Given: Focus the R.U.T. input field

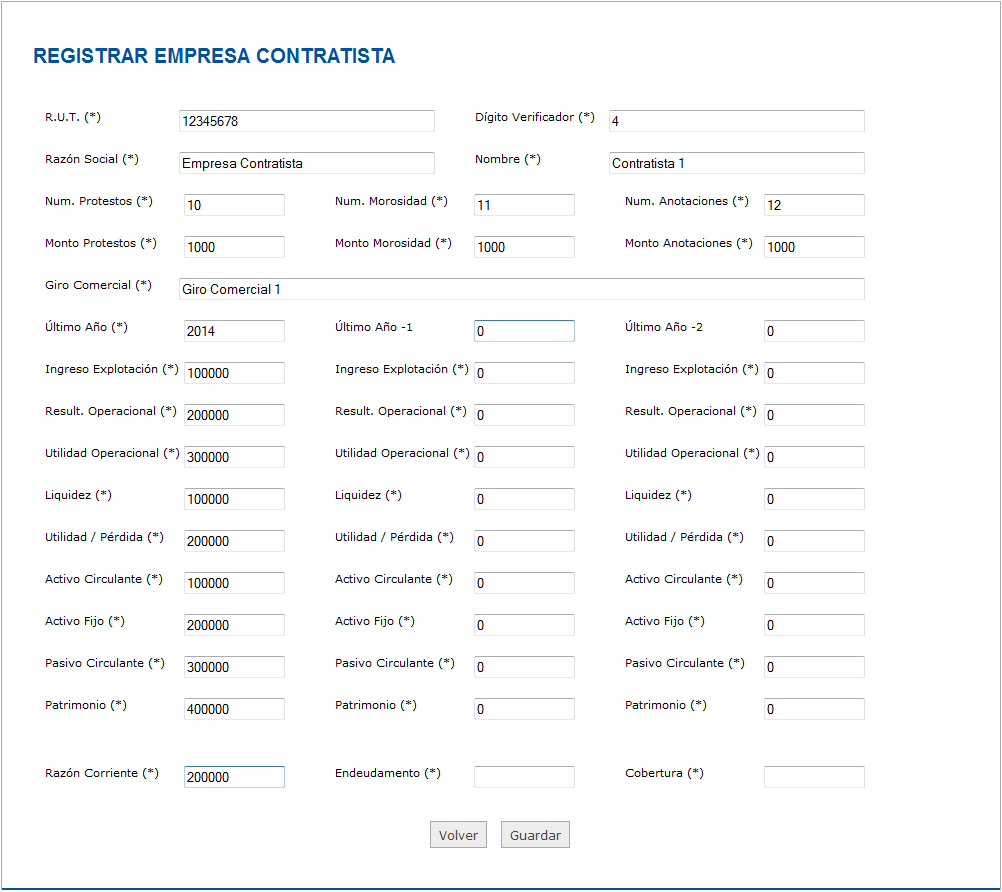Looking at the screenshot, I should point(307,121).
